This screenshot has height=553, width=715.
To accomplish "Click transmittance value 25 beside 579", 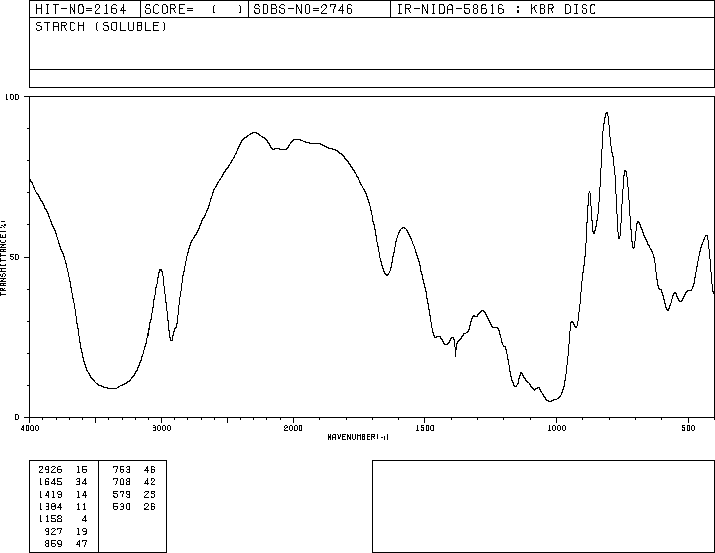I will (x=150, y=494).
